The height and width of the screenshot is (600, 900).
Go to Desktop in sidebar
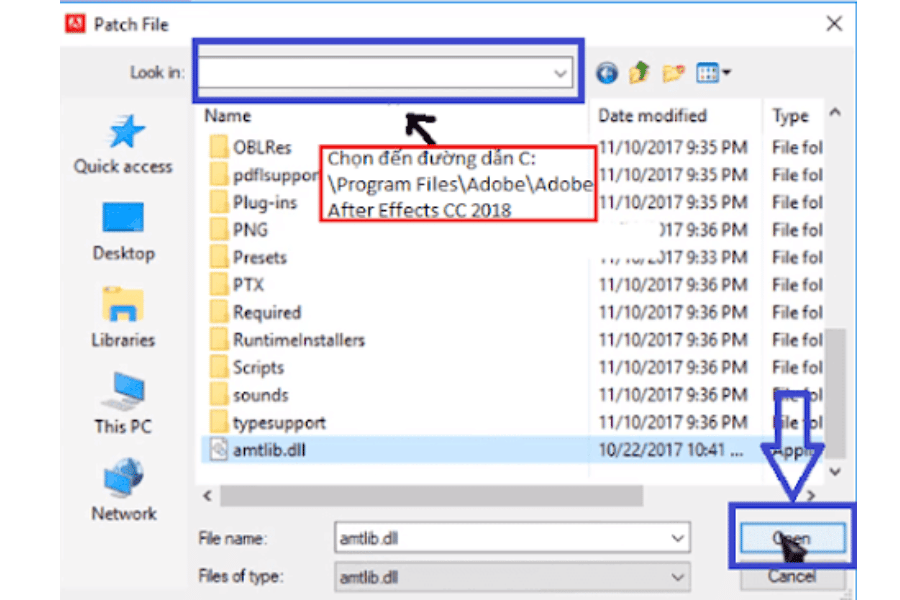[123, 231]
